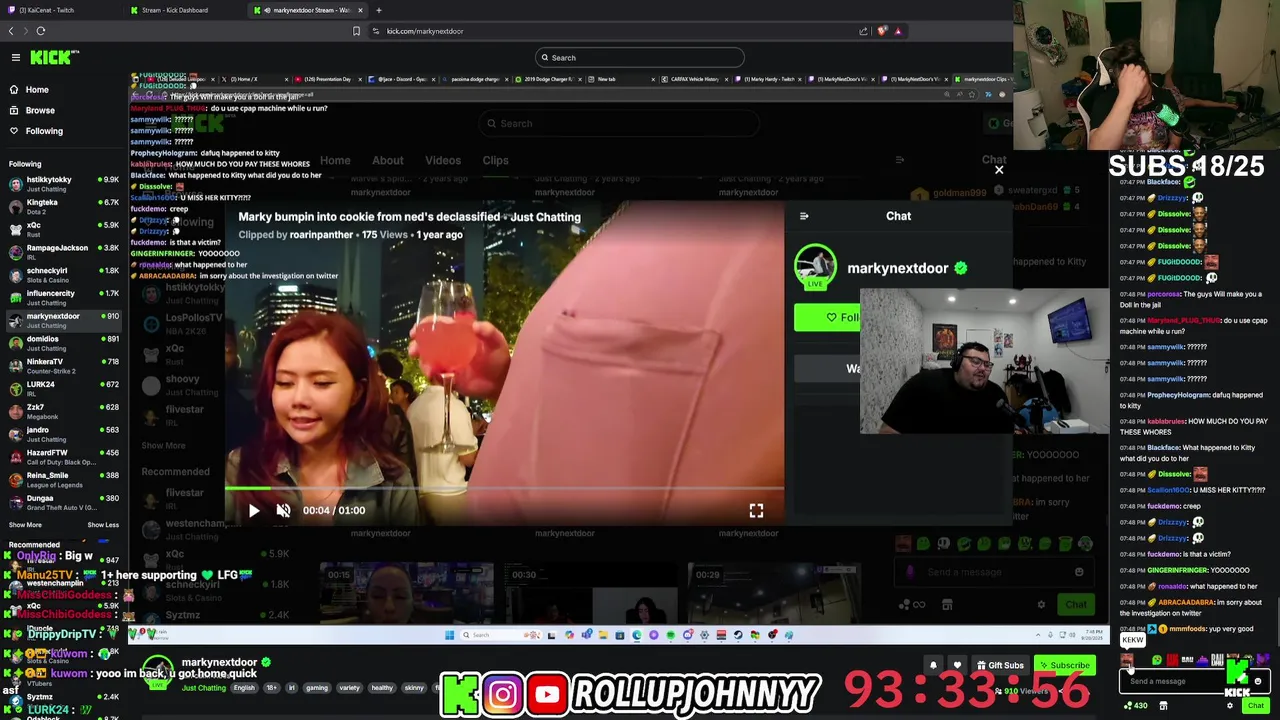
Task: Click the gaming tag
Action: 317,688
